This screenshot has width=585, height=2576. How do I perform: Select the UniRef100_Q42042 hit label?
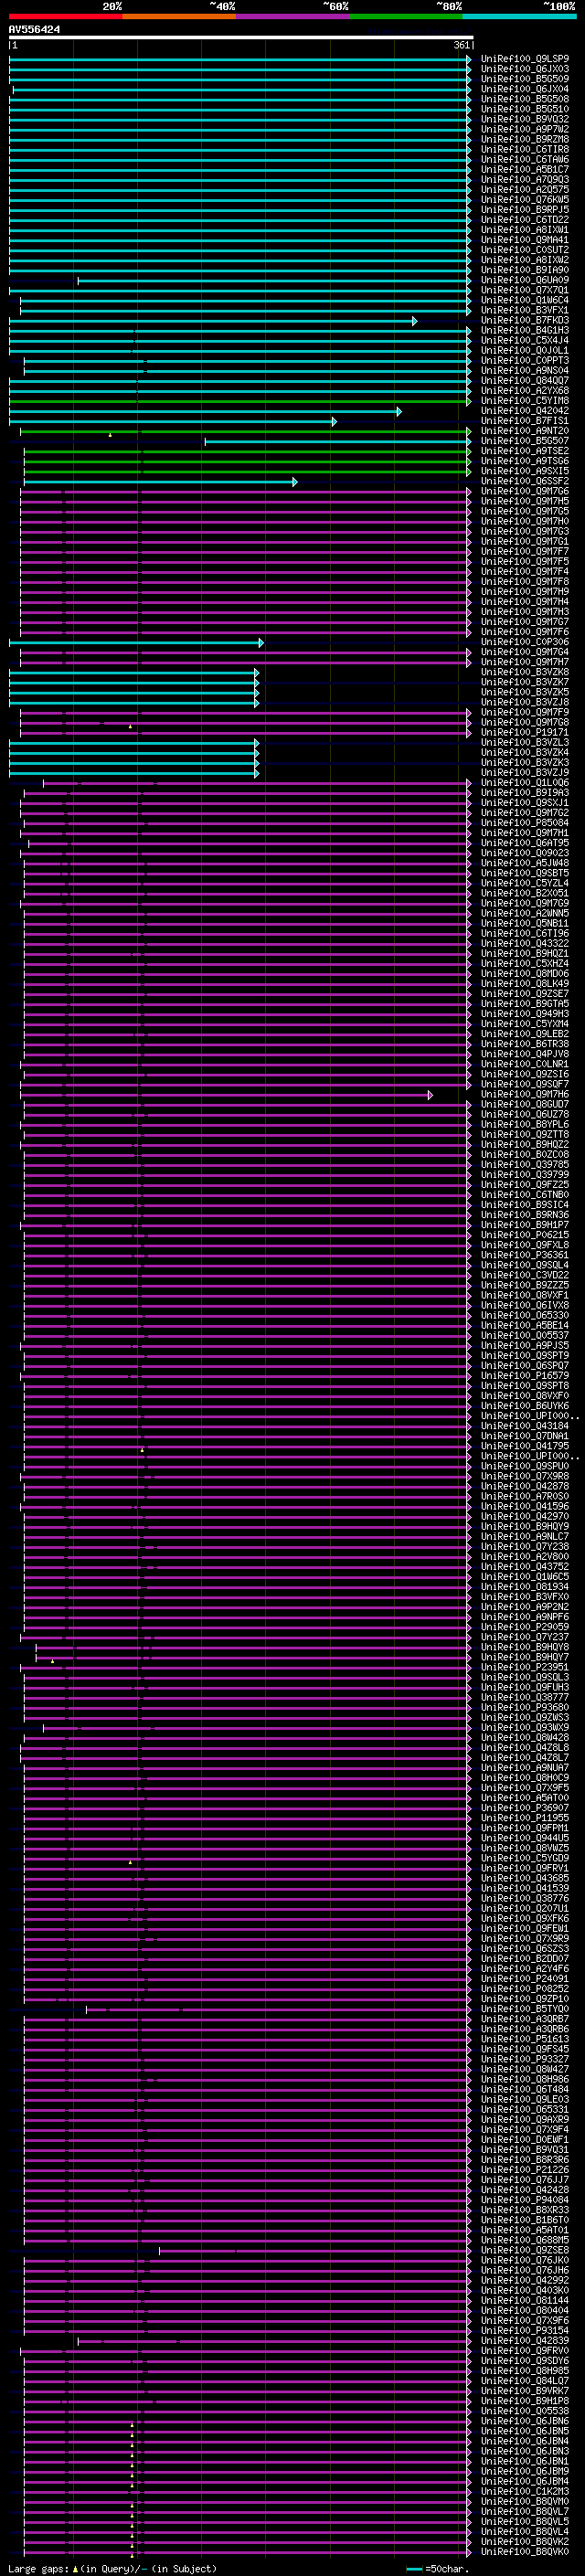[525, 411]
